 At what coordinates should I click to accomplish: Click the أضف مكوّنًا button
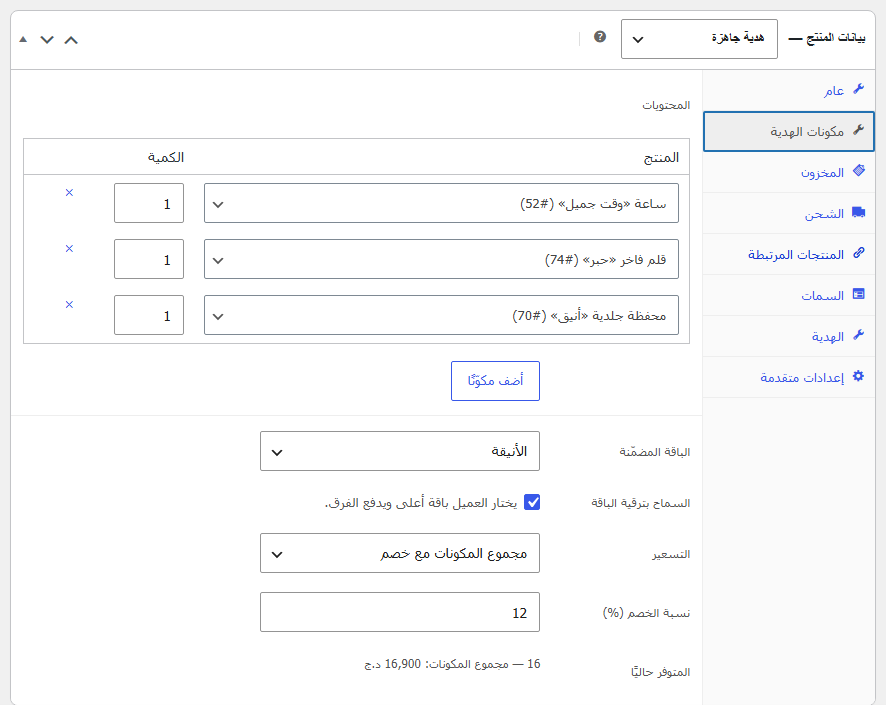[495, 381]
